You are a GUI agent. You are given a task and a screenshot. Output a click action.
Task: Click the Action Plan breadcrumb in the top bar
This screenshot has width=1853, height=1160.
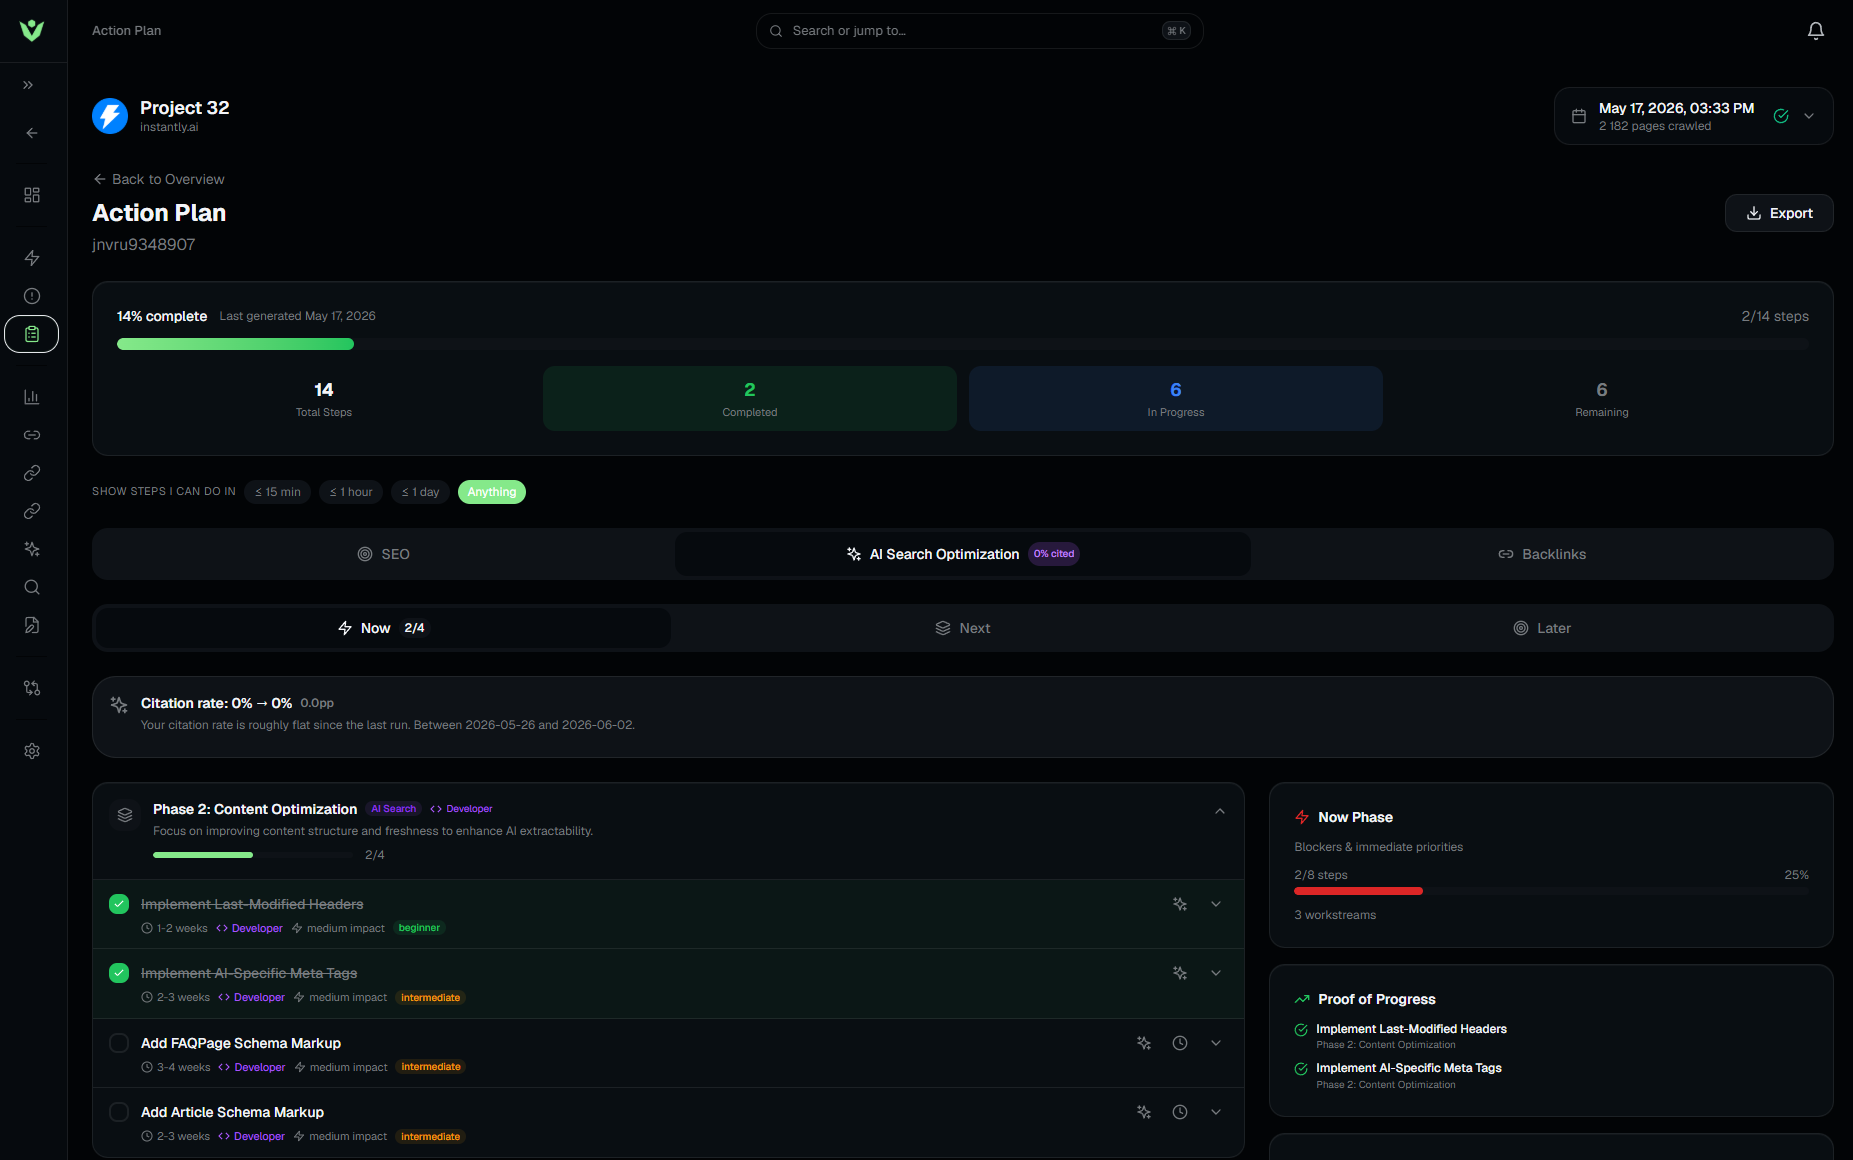pos(126,31)
